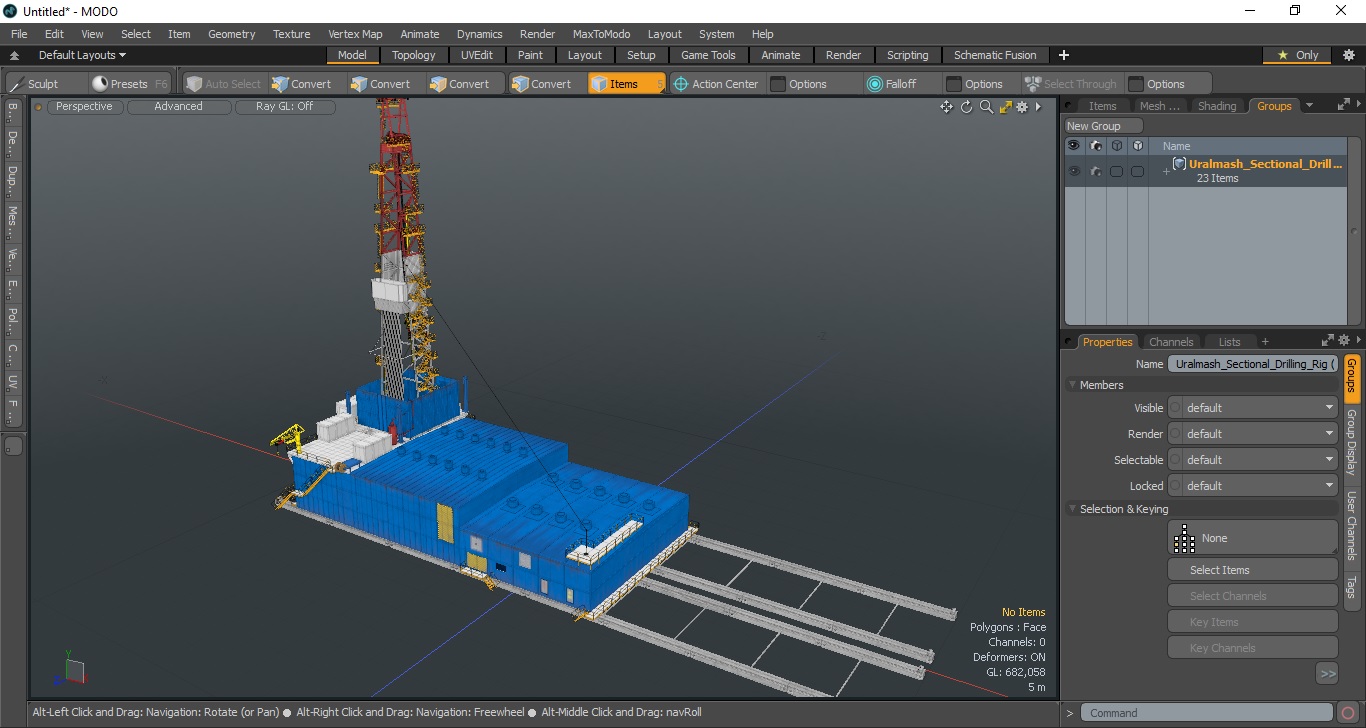Expand the Groups panel with the arrows icon
Image resolution: width=1366 pixels, height=728 pixels.
pyautogui.click(x=1344, y=104)
